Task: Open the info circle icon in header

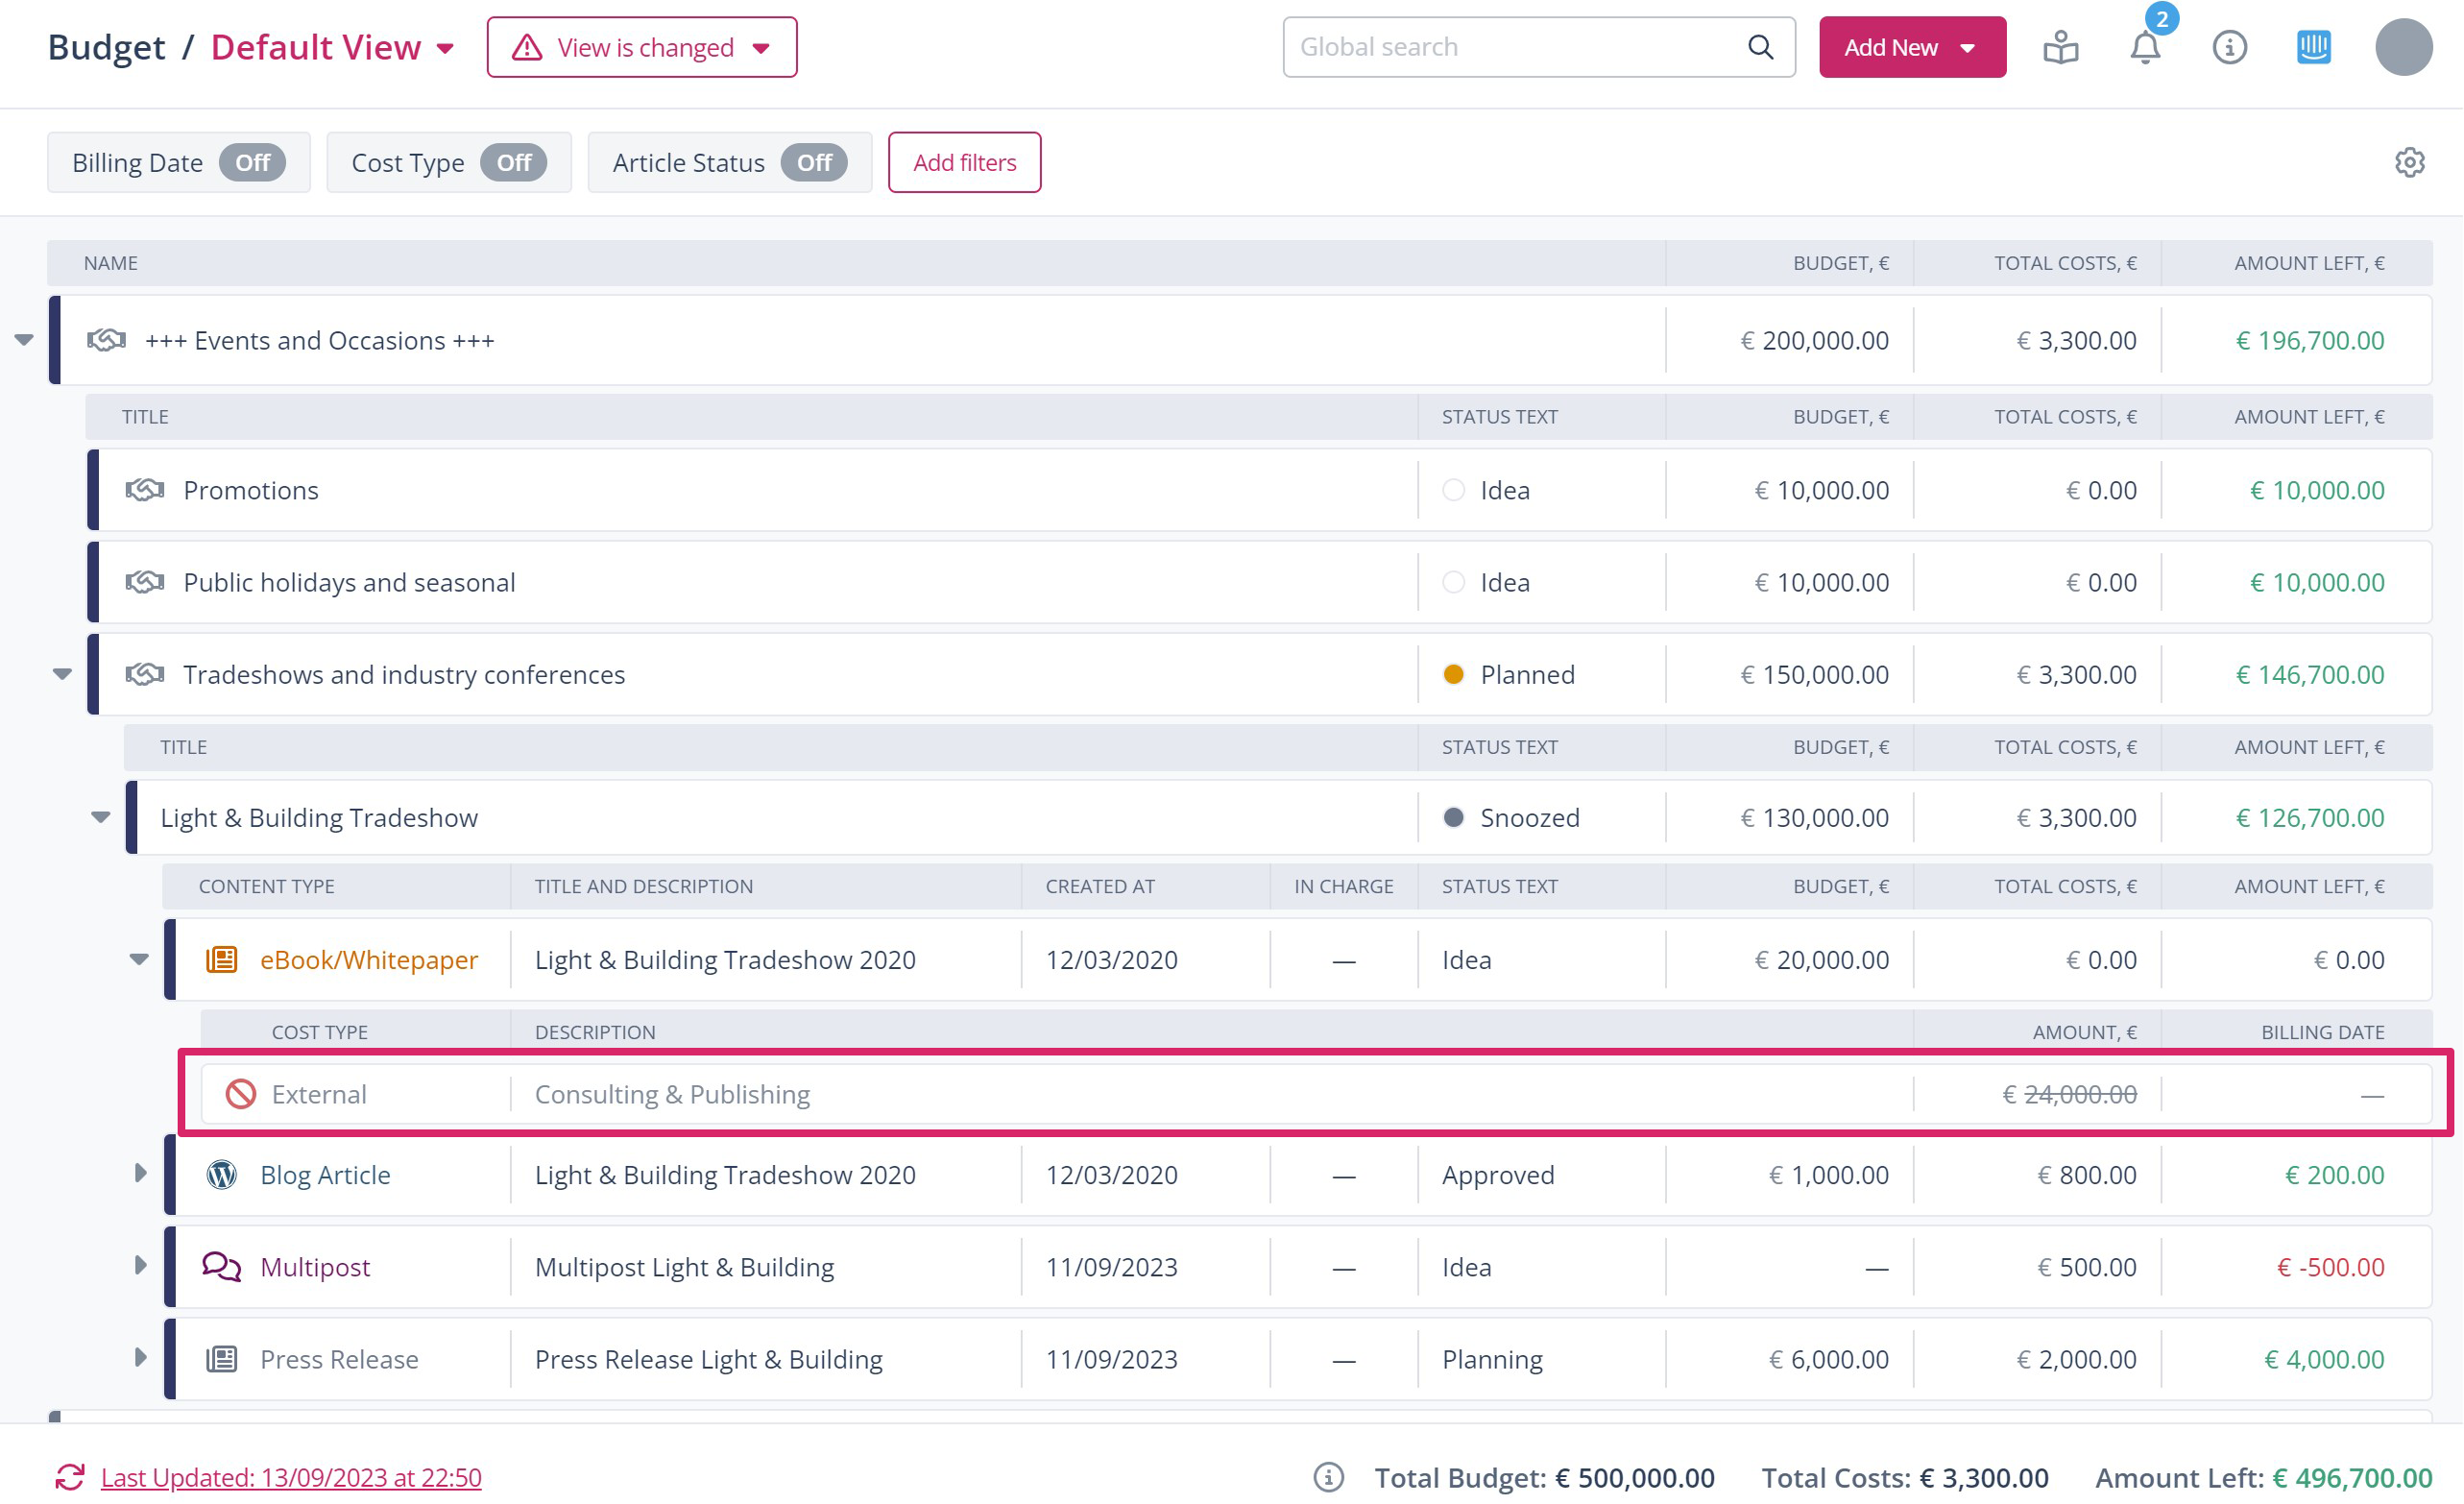Action: [2229, 47]
